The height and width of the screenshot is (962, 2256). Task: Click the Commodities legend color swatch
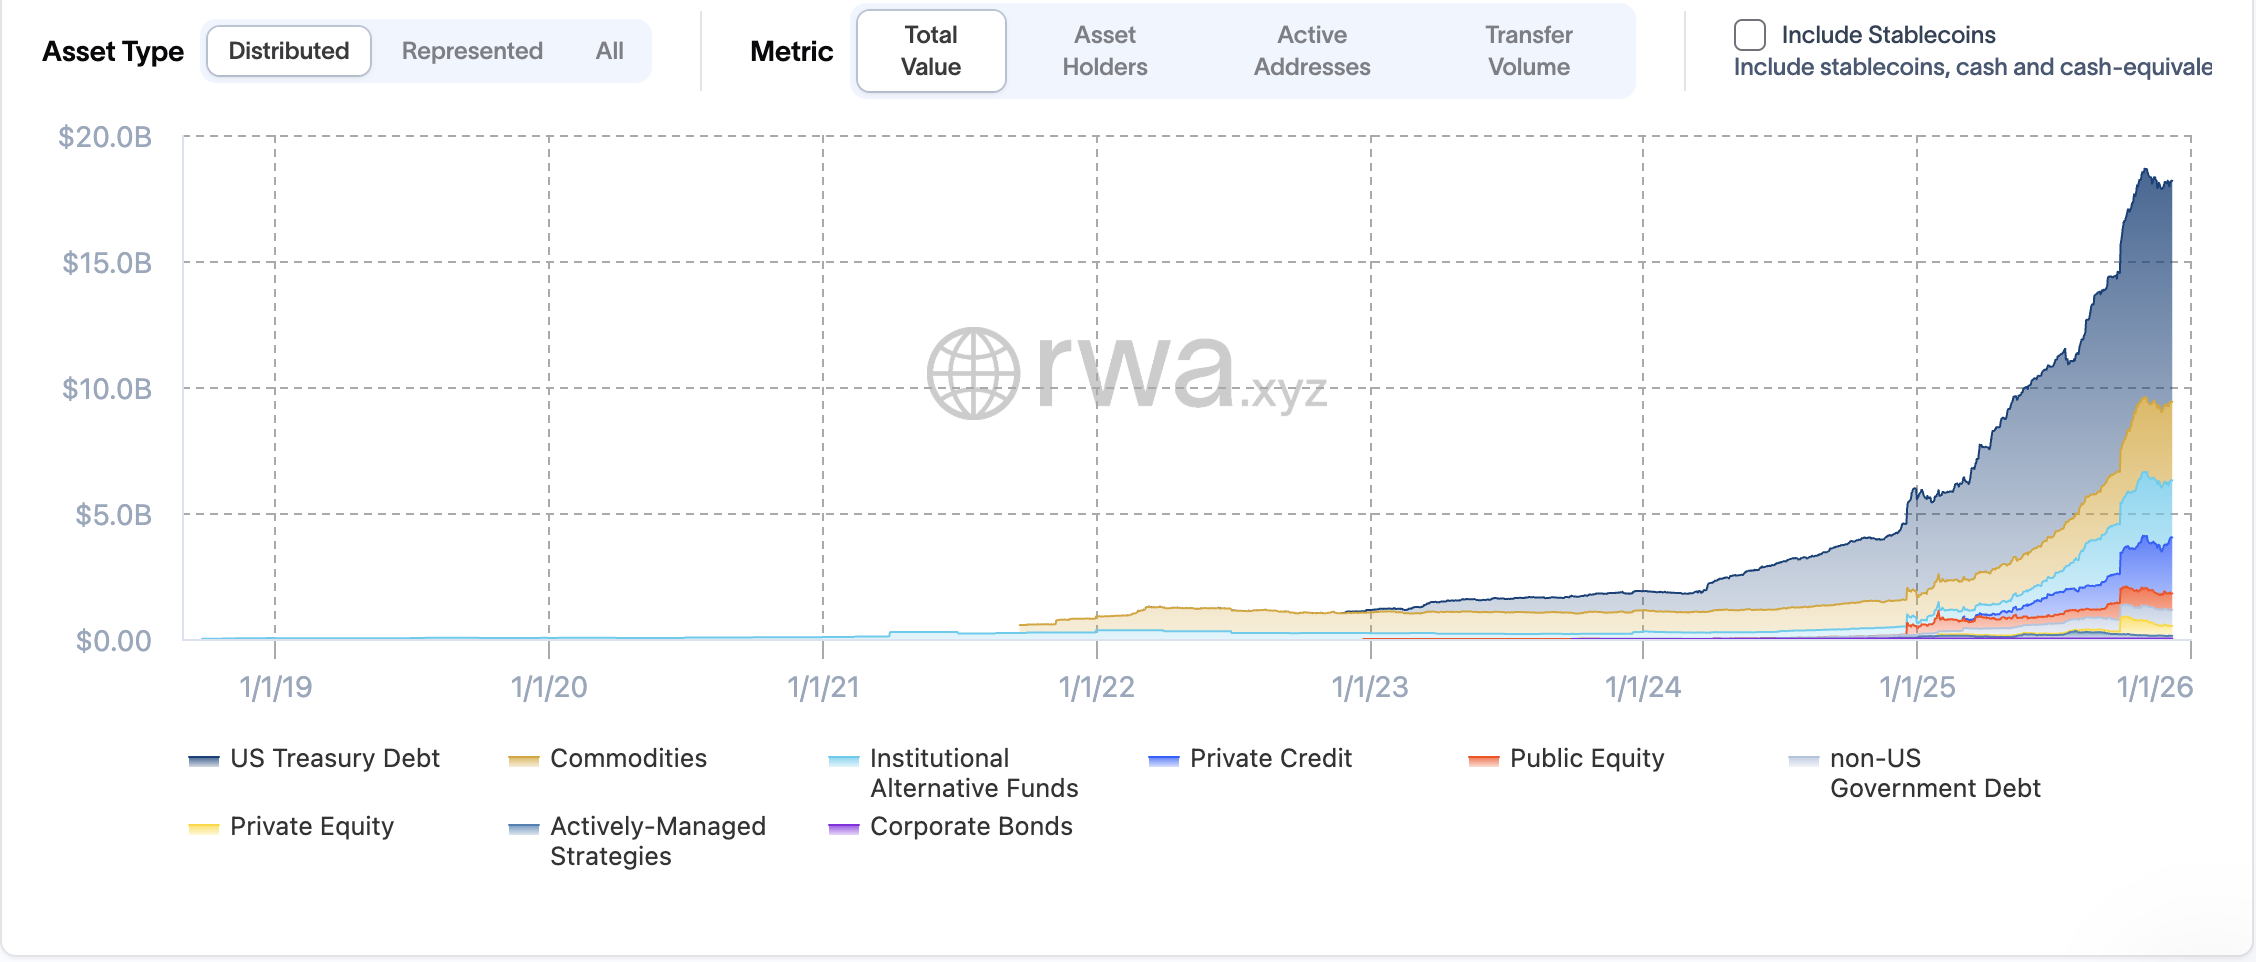pyautogui.click(x=524, y=761)
